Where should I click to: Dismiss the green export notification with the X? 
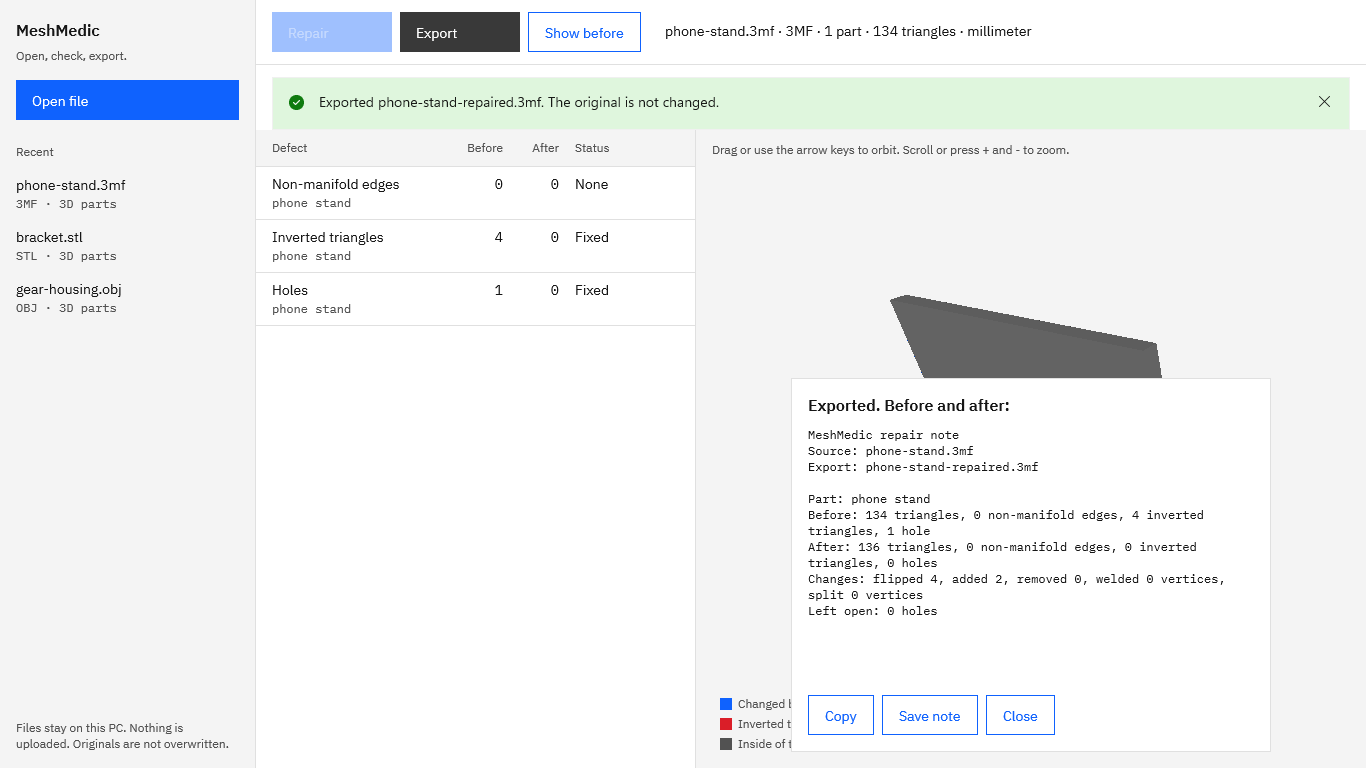tap(1324, 102)
